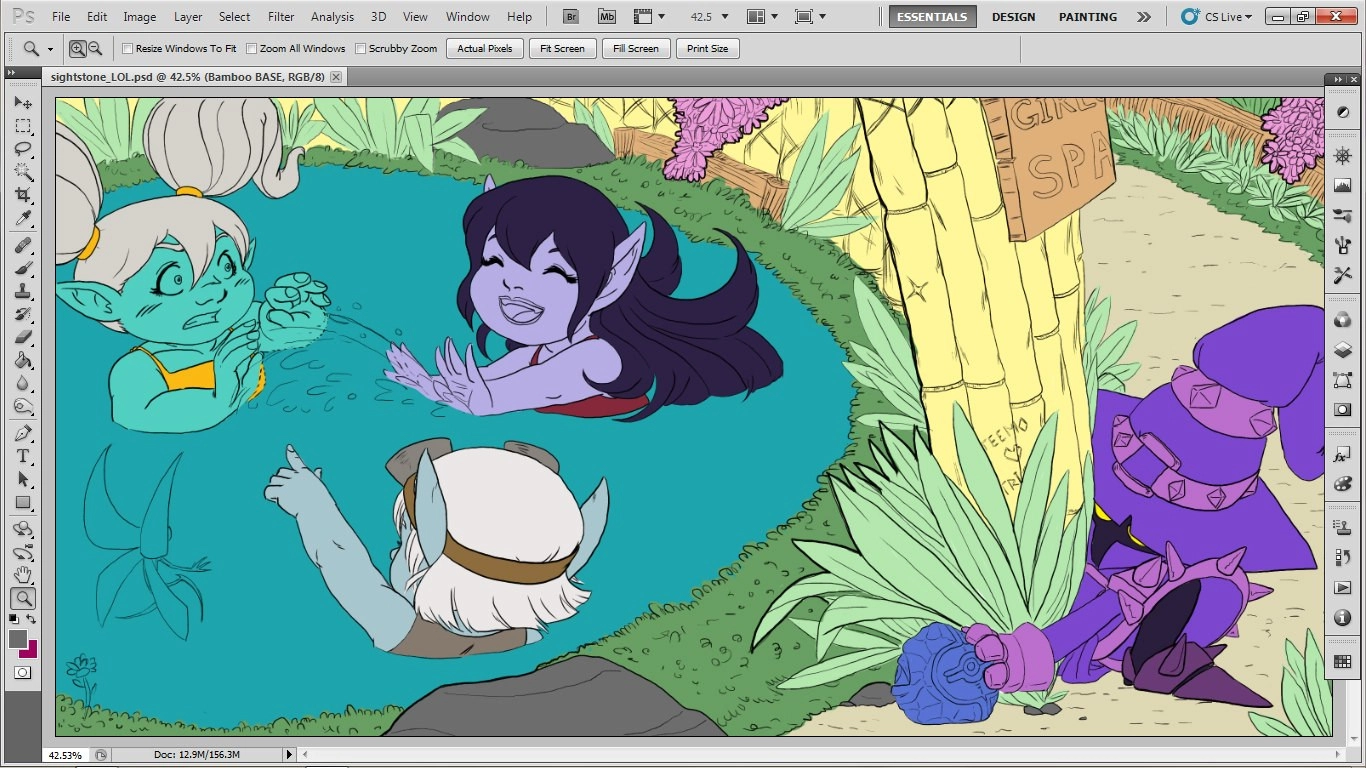Image resolution: width=1366 pixels, height=768 pixels.
Task: Select the Lasso tool
Action: point(22,149)
